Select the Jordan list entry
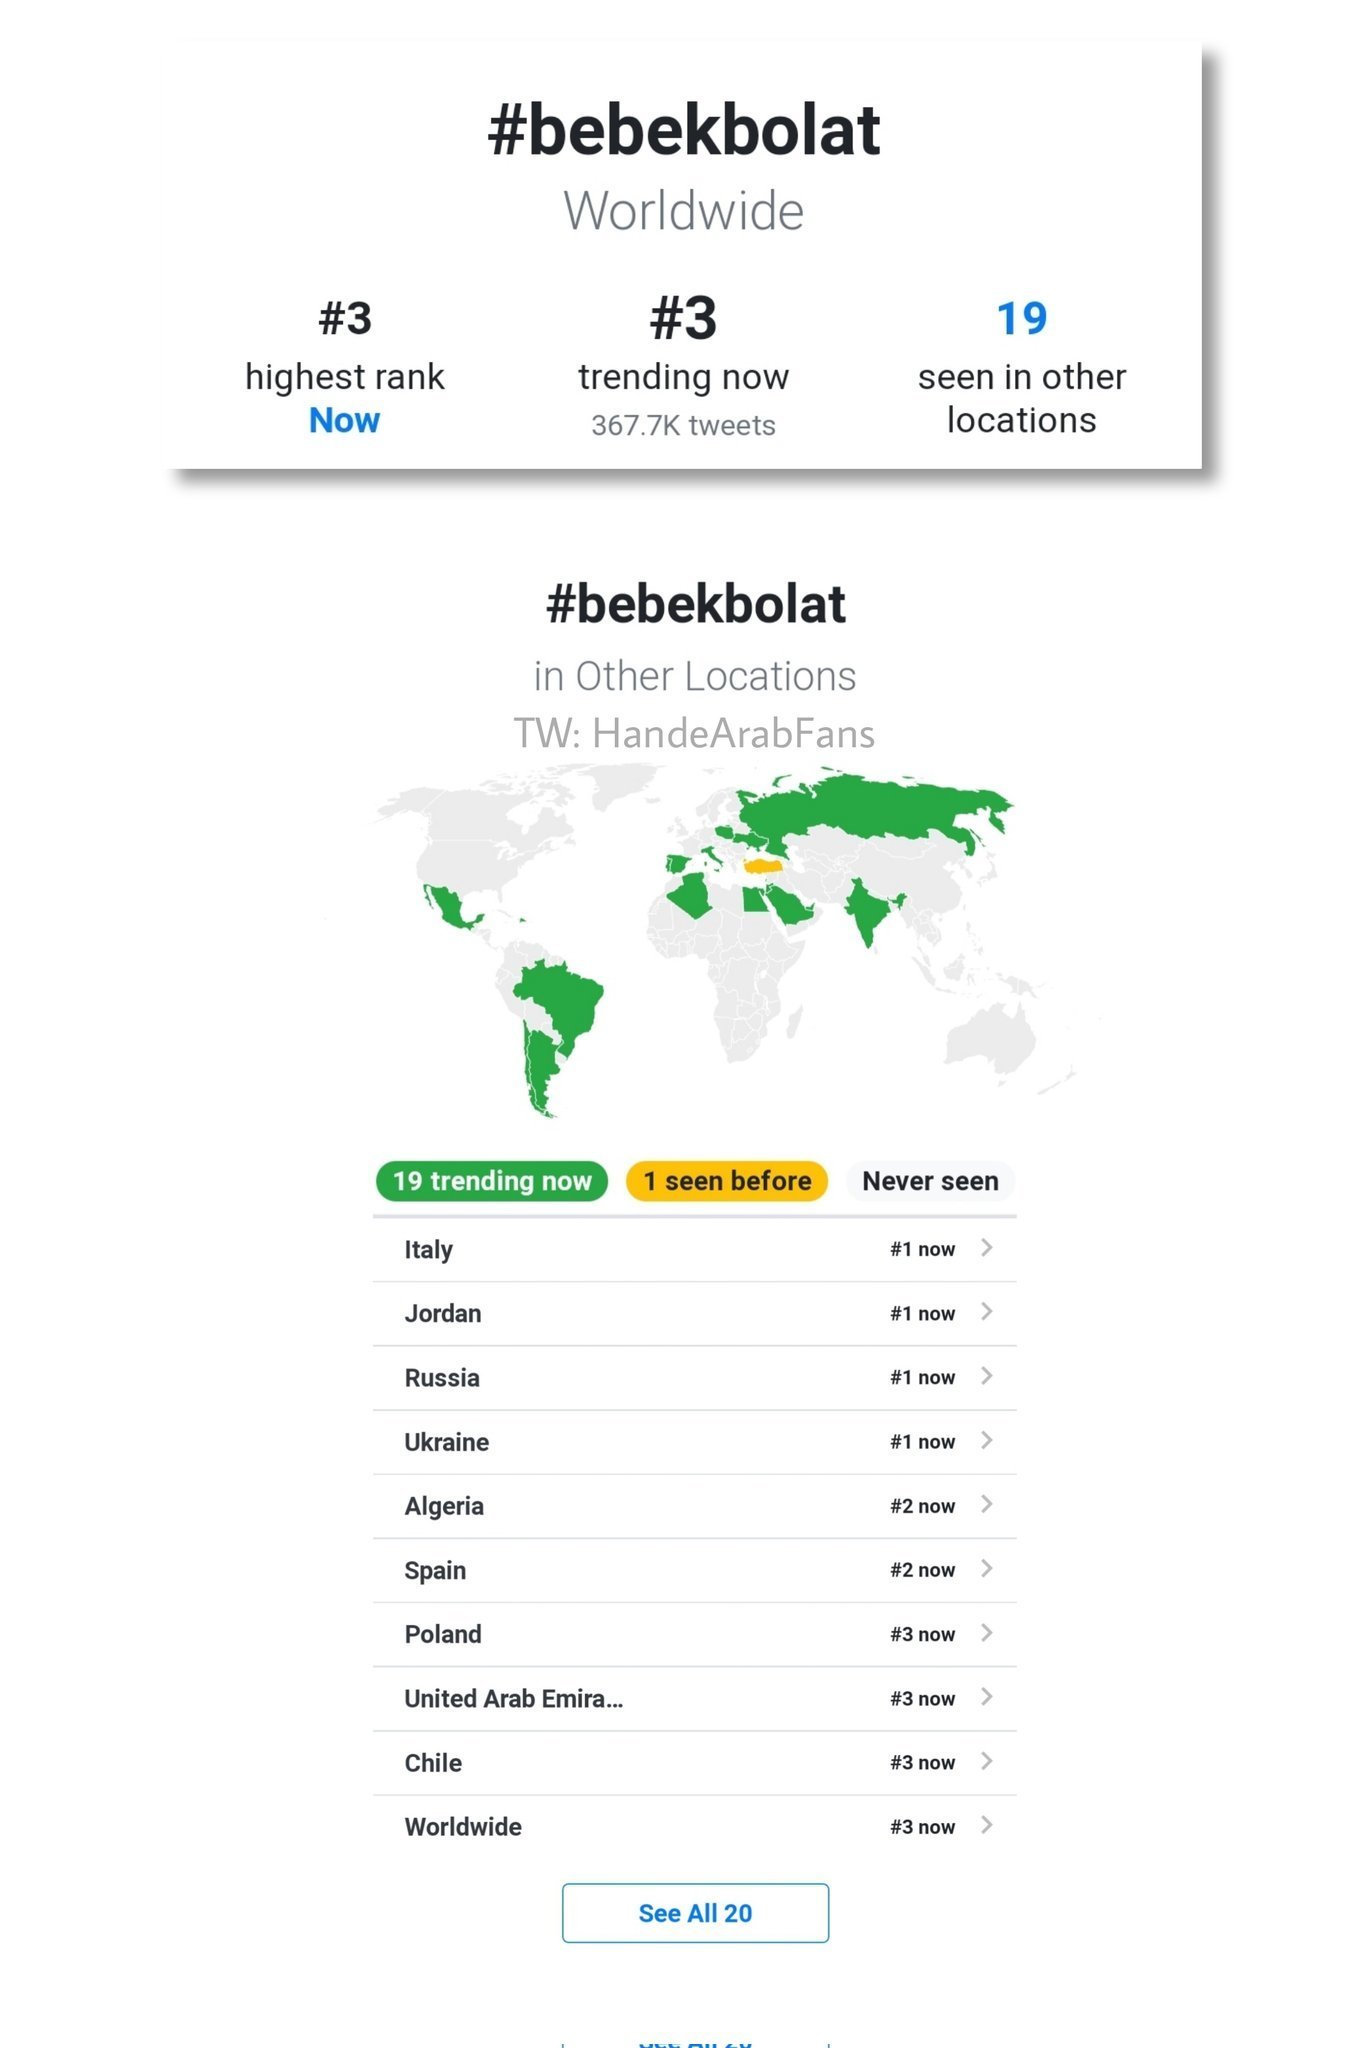Viewport: 1365px width, 2048px height. (x=443, y=1314)
